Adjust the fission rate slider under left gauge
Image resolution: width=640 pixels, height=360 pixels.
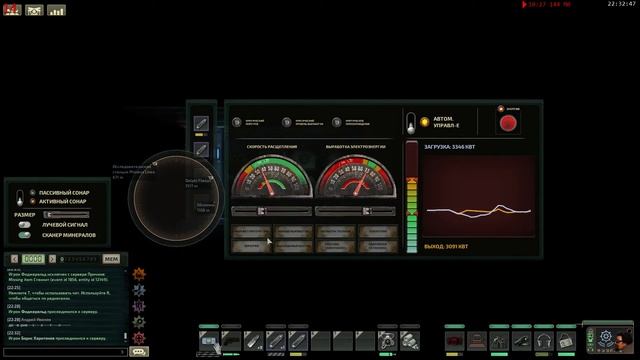(271, 211)
